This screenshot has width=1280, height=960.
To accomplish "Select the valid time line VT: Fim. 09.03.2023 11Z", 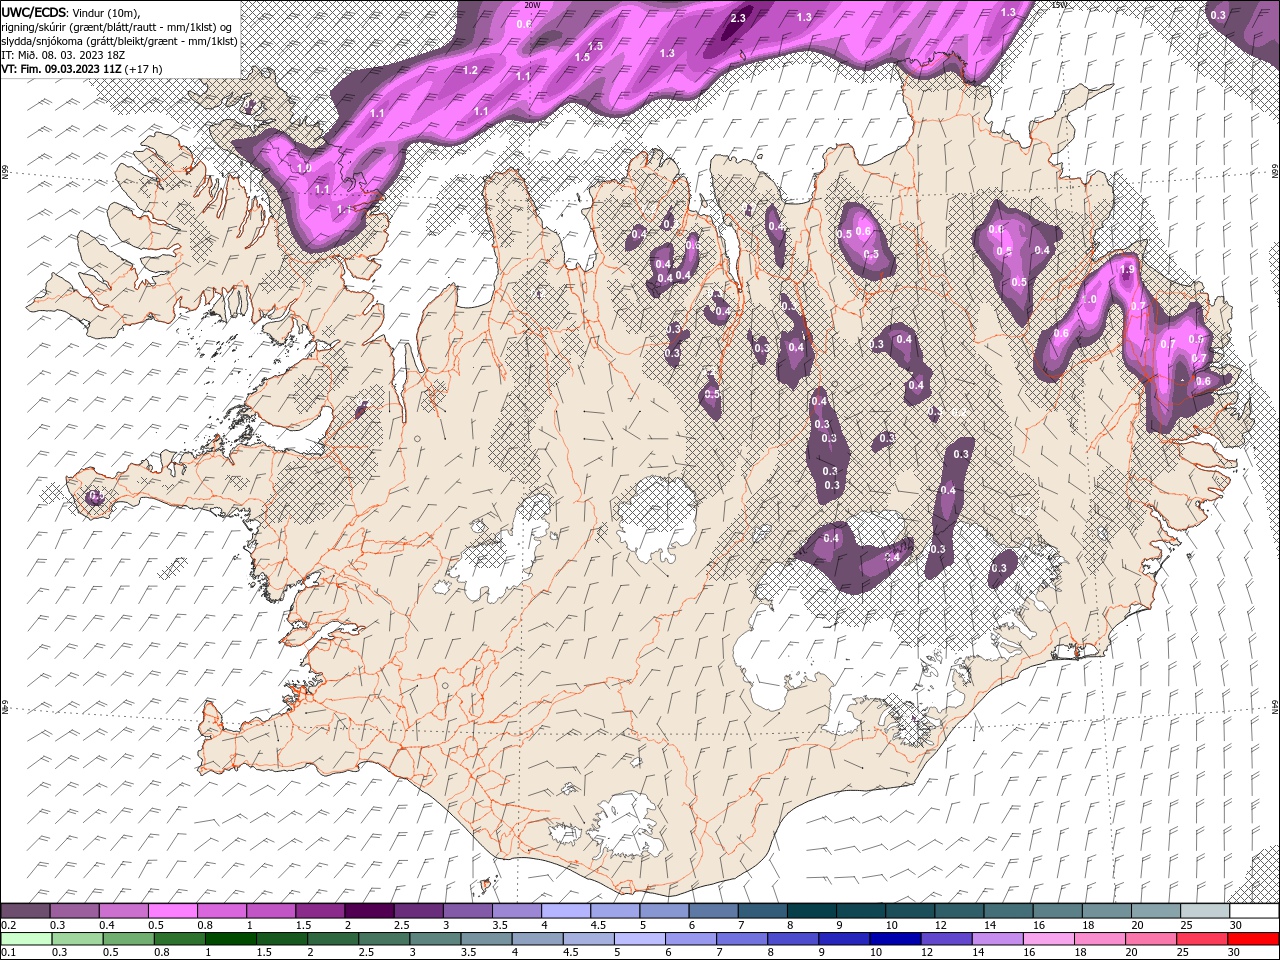I will 80,68.
